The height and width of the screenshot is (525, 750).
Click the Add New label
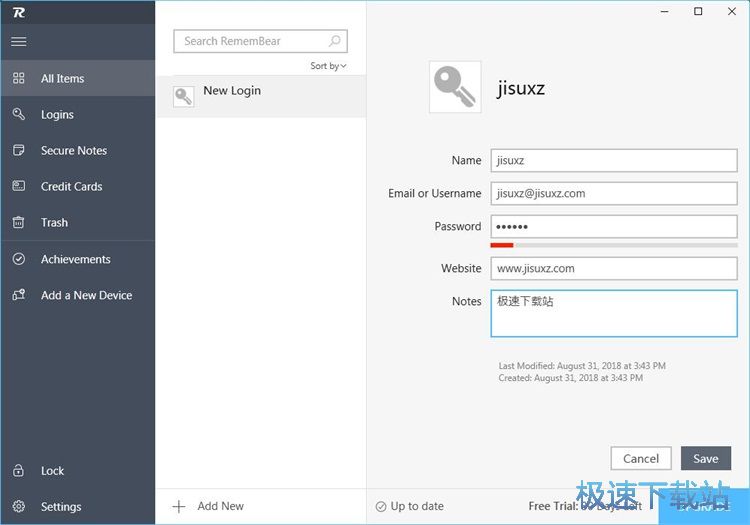pyautogui.click(x=221, y=506)
